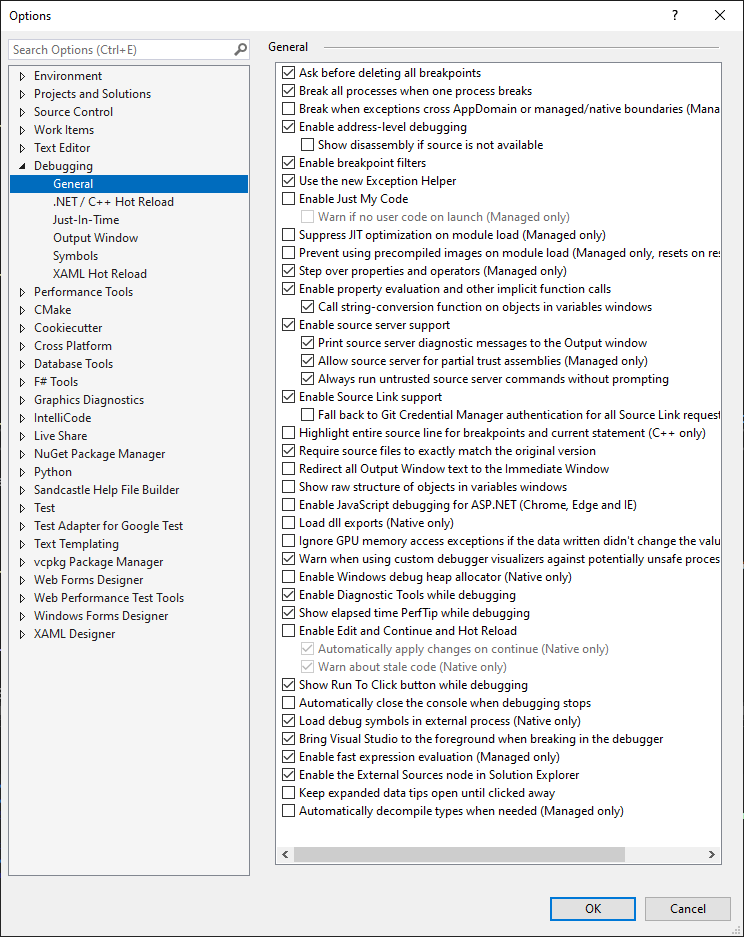
Task: Click the OK button
Action: click(593, 908)
